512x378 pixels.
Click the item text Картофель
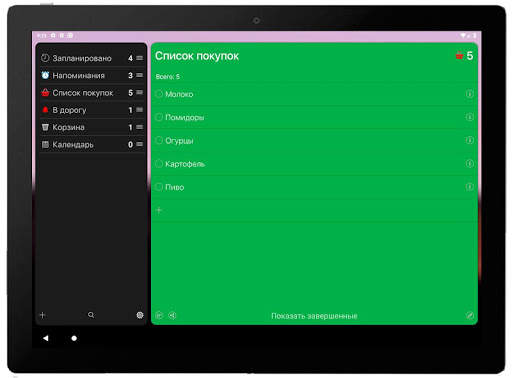(185, 164)
